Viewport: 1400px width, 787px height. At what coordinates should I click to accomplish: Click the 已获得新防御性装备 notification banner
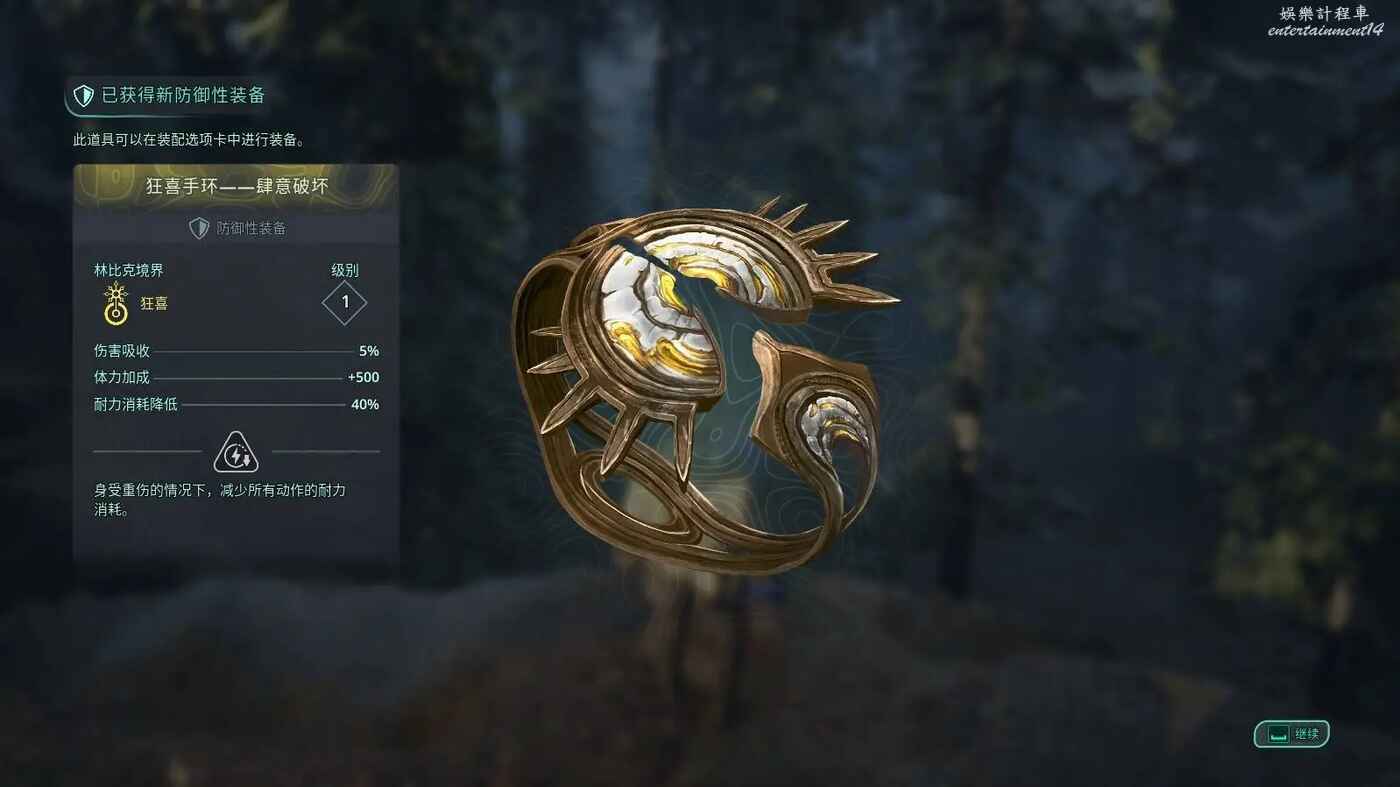[168, 96]
